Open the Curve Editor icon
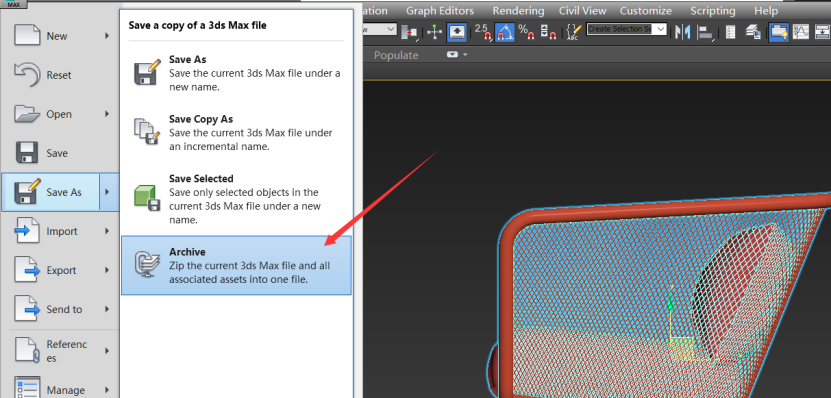The width and height of the screenshot is (831, 398). tap(801, 32)
